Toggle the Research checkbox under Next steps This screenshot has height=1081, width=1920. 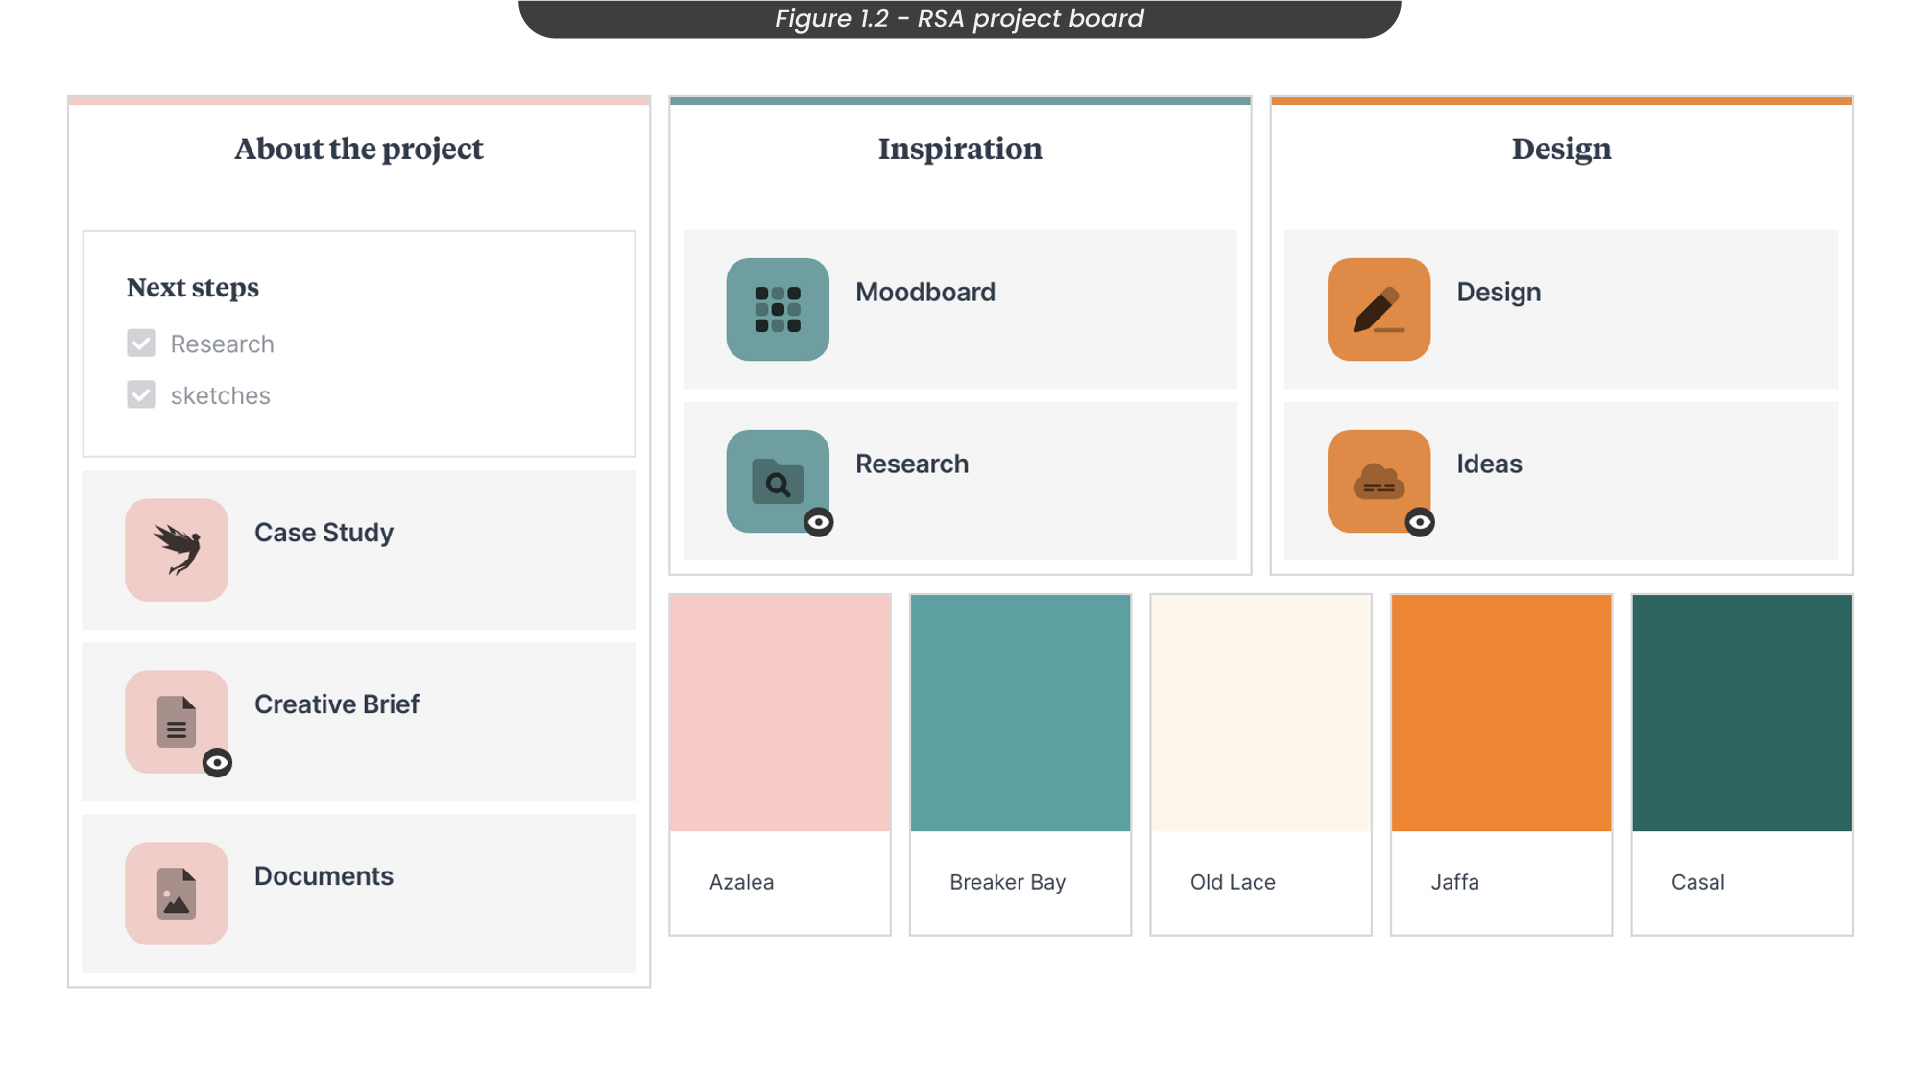tap(141, 343)
